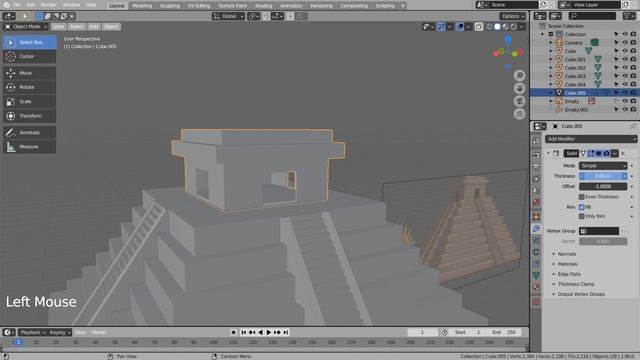This screenshot has width=640, height=360.
Task: Jump to the timeline start frame
Action: click(x=243, y=332)
